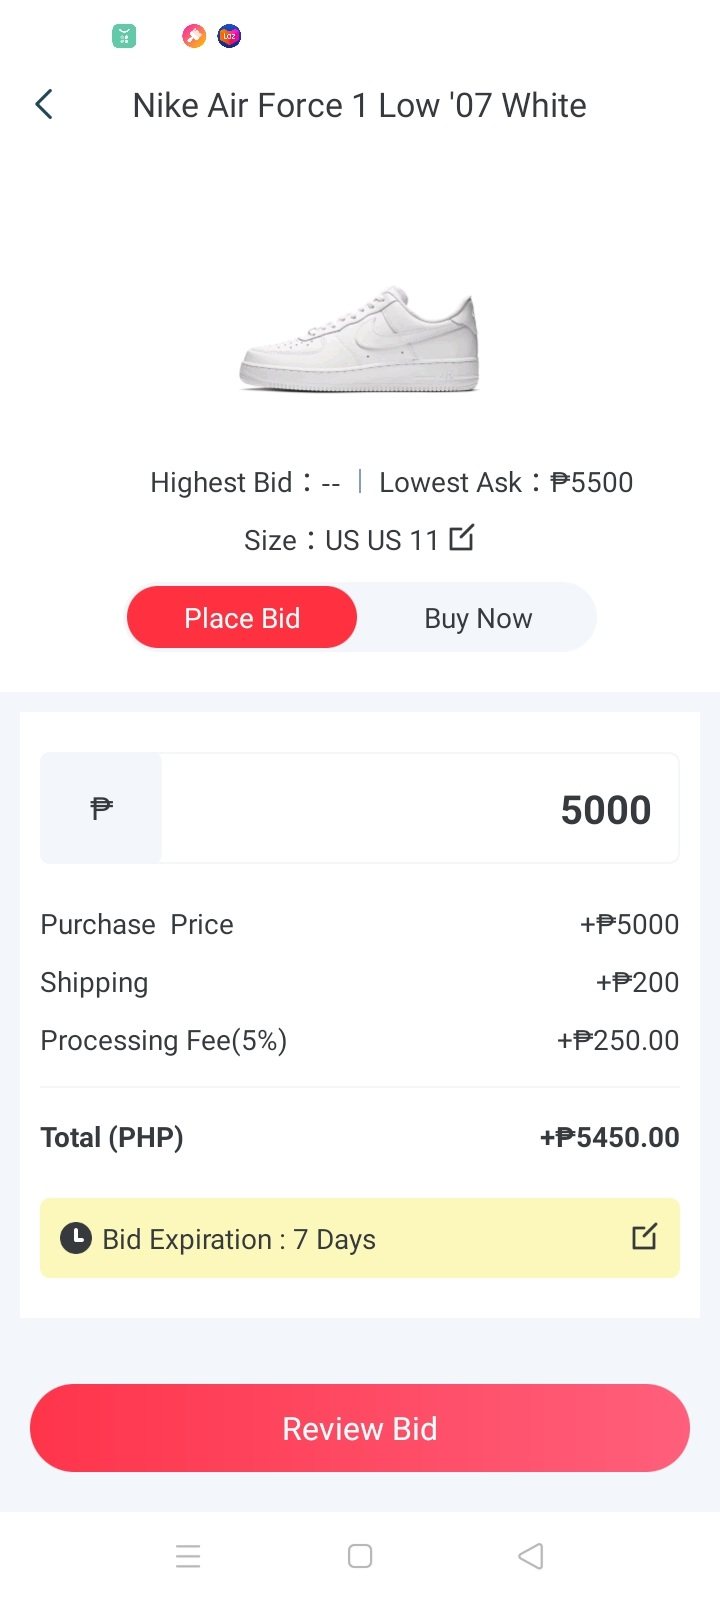The height and width of the screenshot is (1600, 720).
Task: Edit the shoe size US 11
Action: click(461, 538)
